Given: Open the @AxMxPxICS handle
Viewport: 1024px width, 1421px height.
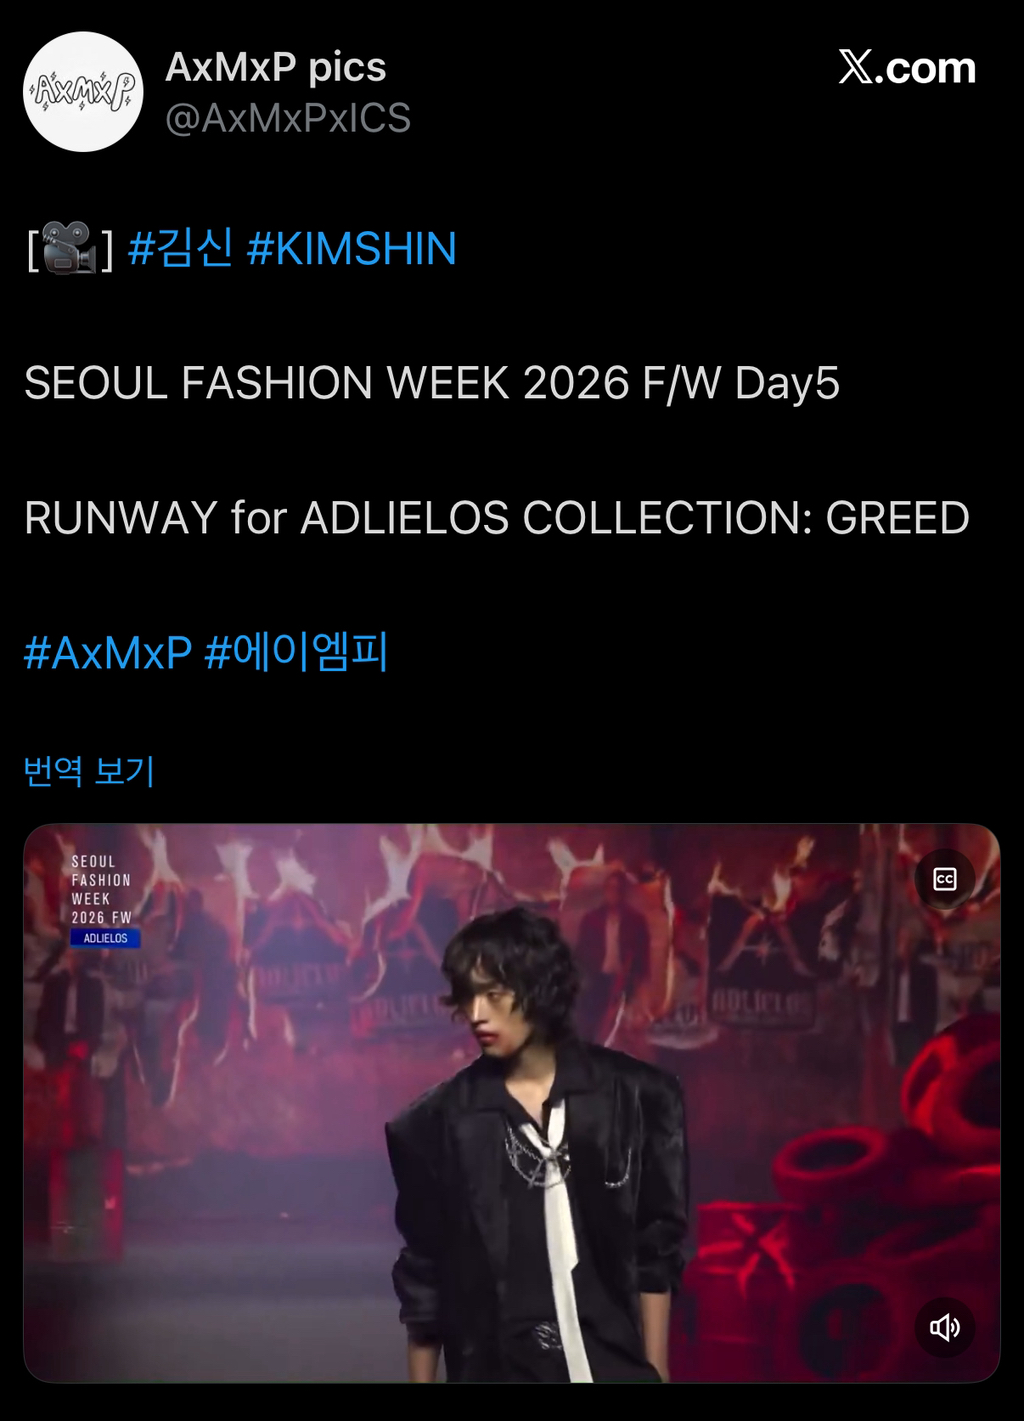Looking at the screenshot, I should 288,118.
